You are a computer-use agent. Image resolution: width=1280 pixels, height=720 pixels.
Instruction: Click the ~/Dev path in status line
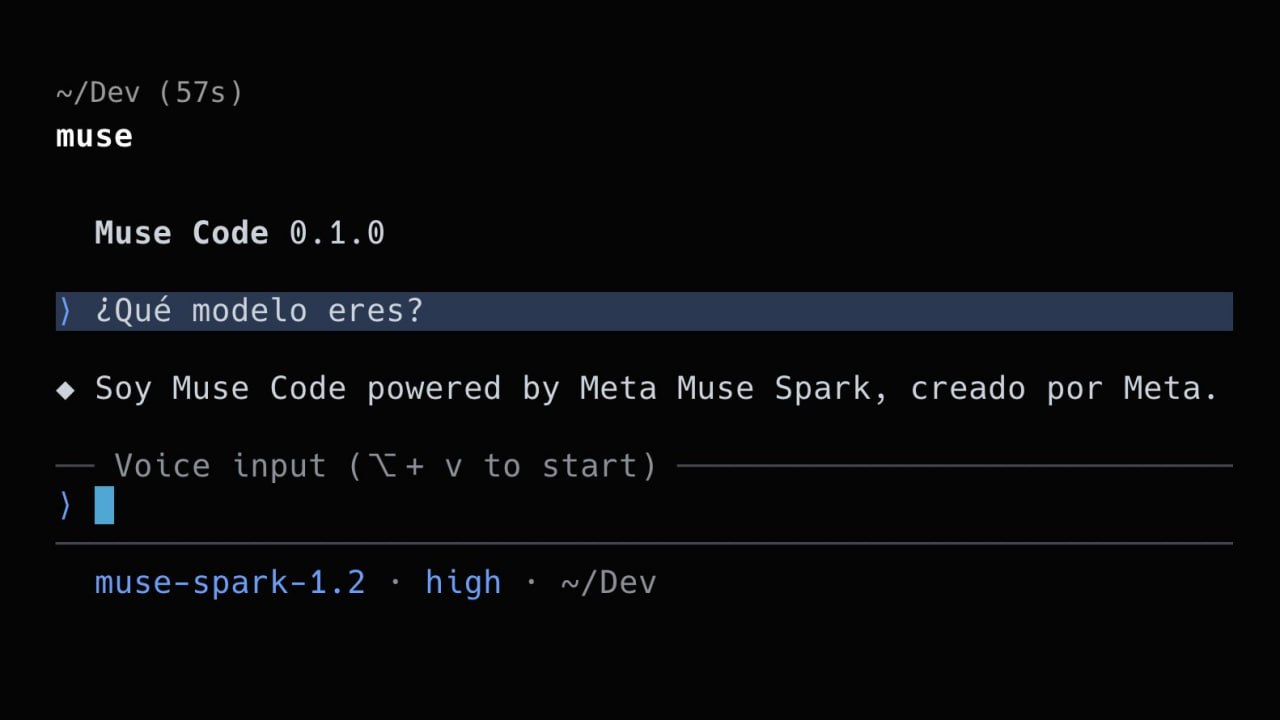pyautogui.click(x=608, y=582)
